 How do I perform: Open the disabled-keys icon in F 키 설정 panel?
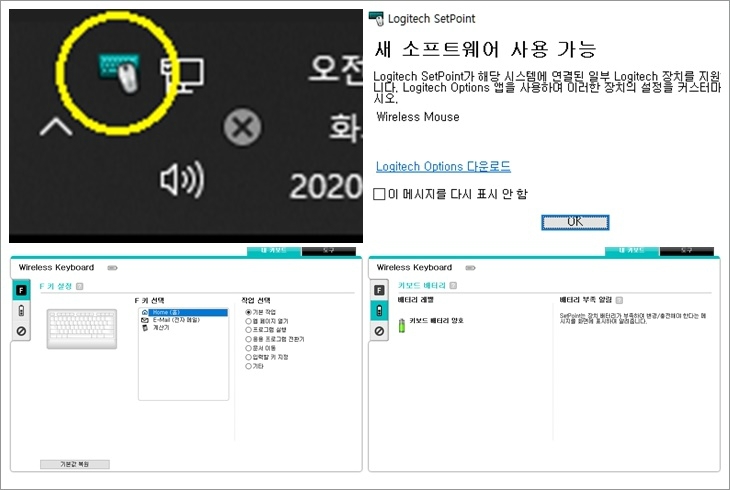point(21,331)
